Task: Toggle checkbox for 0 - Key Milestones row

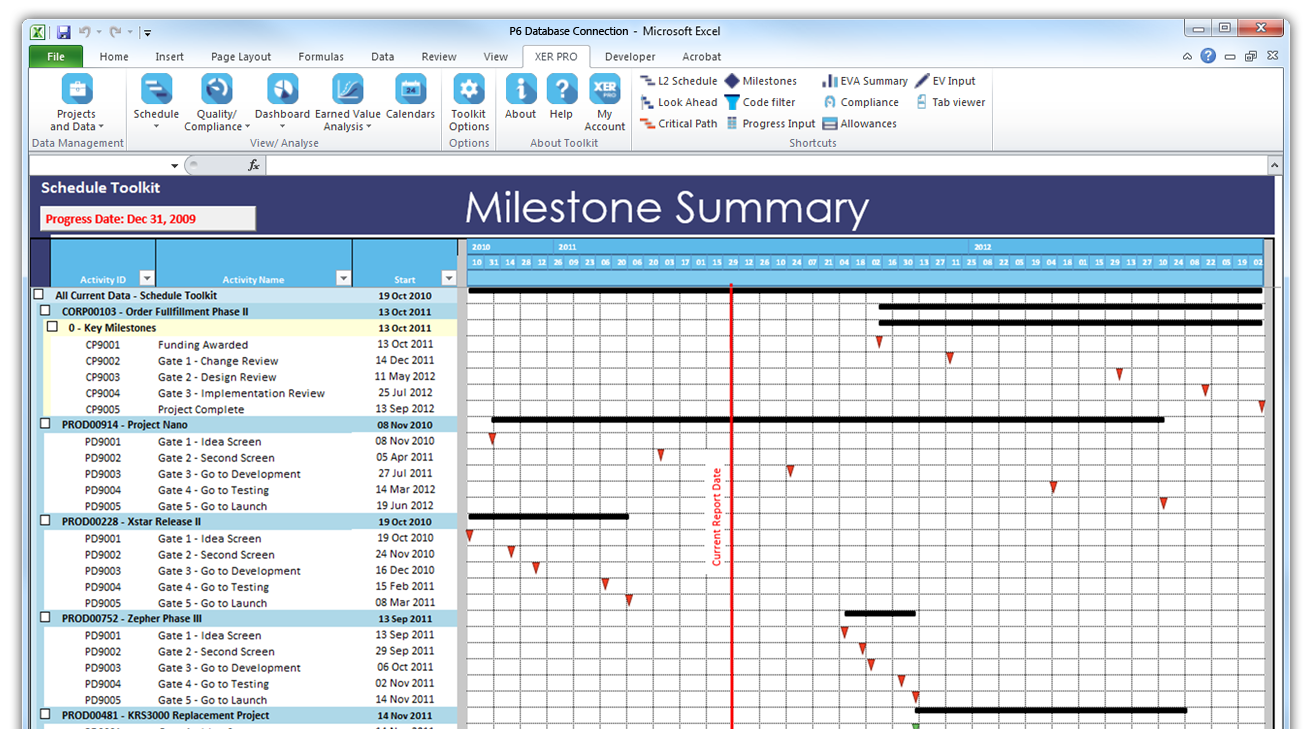Action: coord(52,327)
